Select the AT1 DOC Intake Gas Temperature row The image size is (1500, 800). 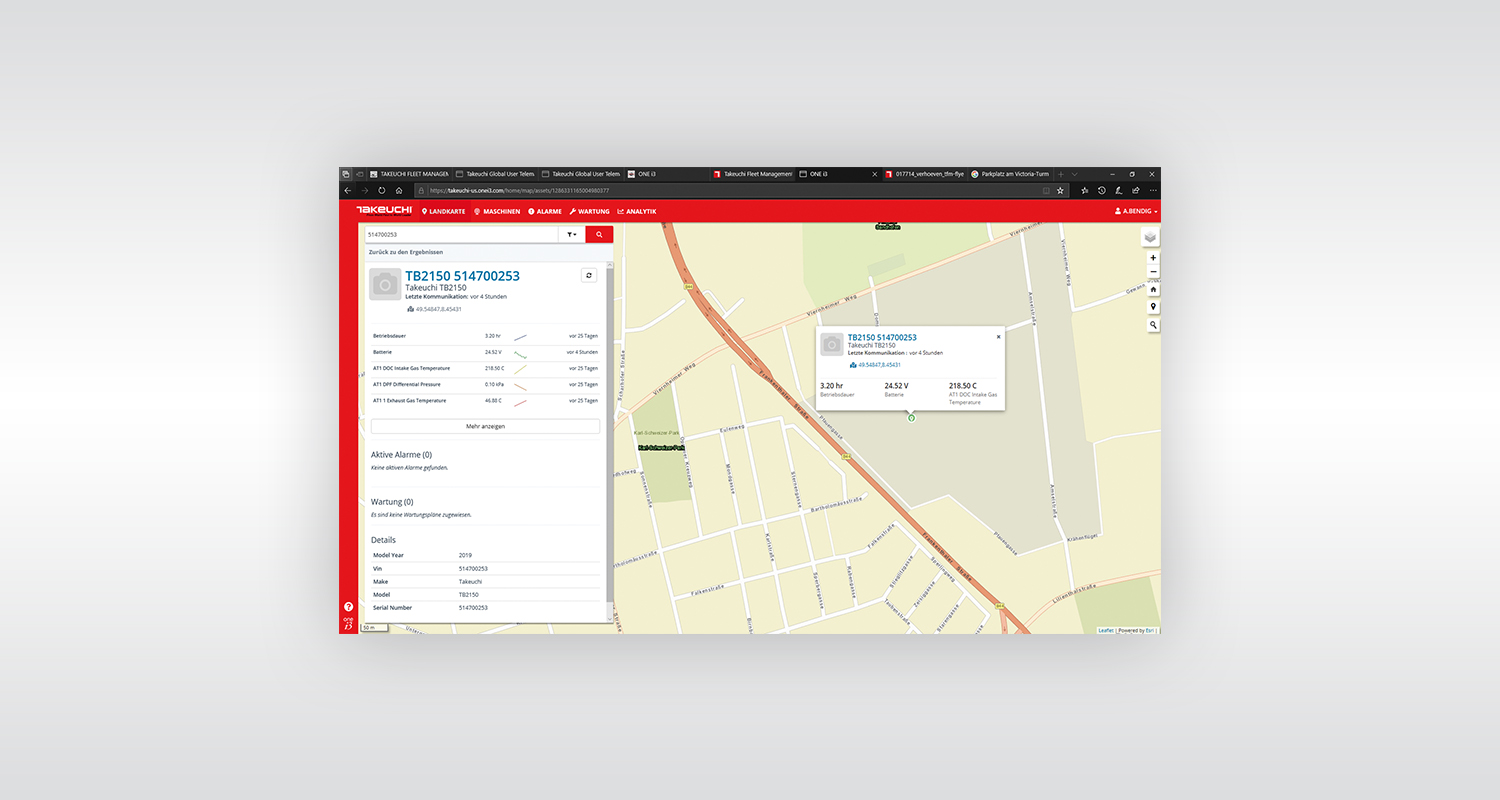tap(485, 368)
